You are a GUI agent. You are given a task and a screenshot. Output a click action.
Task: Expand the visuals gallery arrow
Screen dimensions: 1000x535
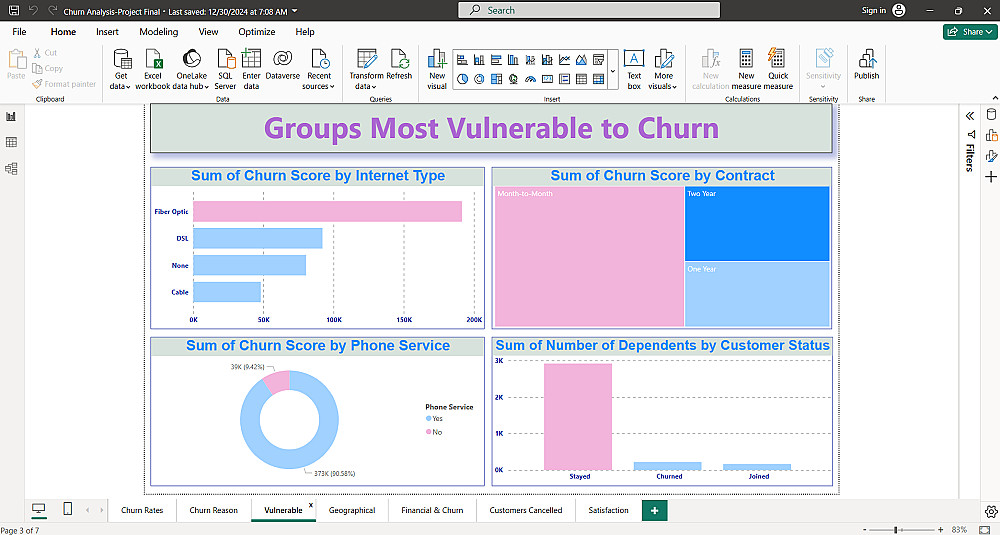pos(613,71)
